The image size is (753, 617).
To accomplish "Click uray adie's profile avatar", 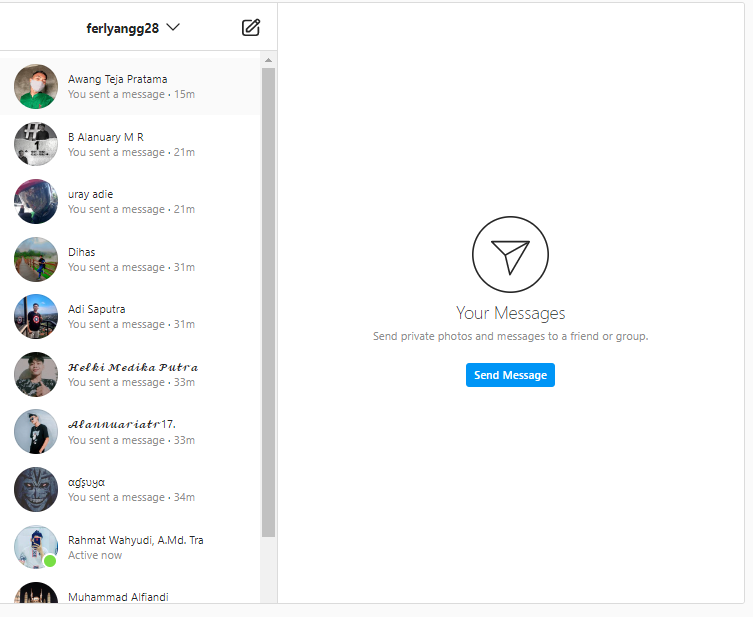I will coord(36,202).
